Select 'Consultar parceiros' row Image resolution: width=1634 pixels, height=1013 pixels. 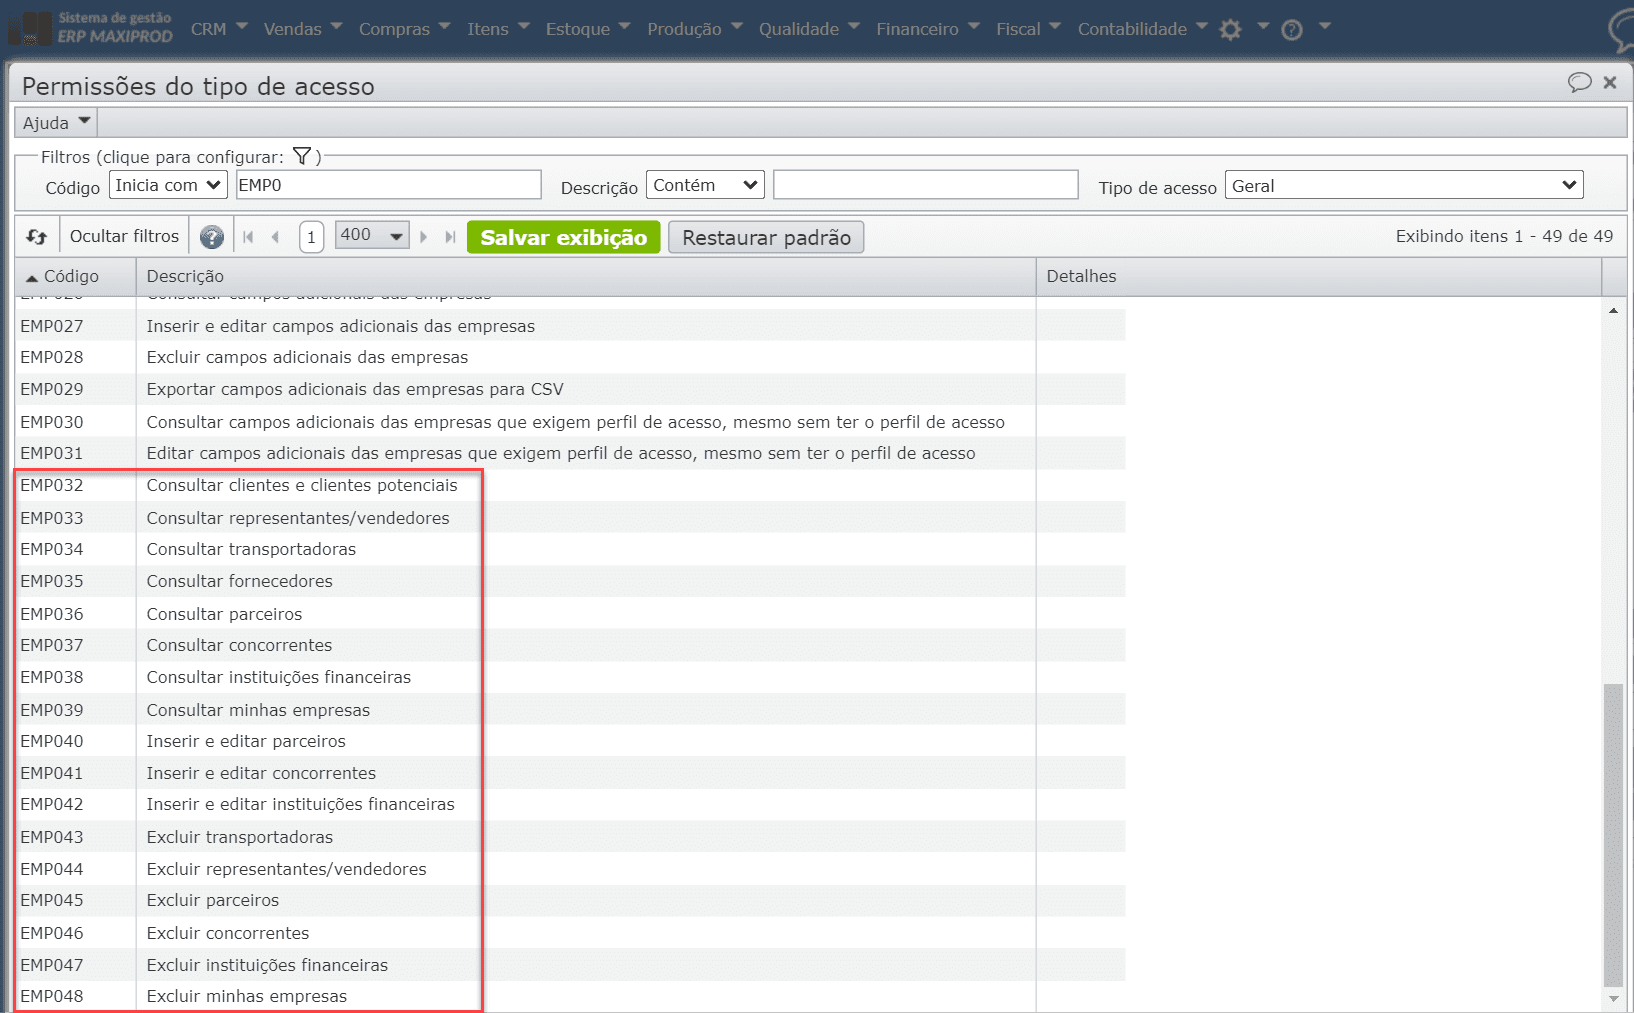pos(570,614)
